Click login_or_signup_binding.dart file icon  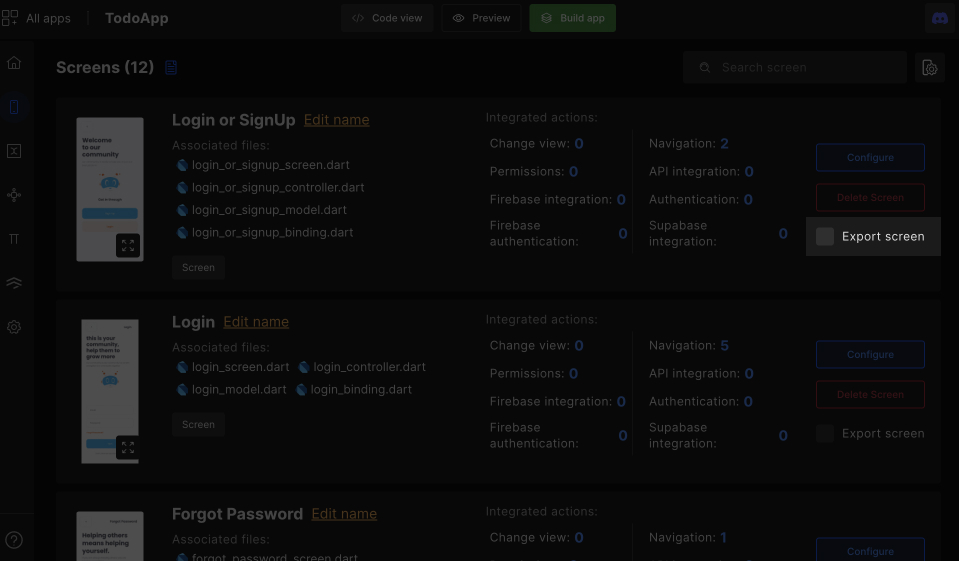click(x=182, y=232)
